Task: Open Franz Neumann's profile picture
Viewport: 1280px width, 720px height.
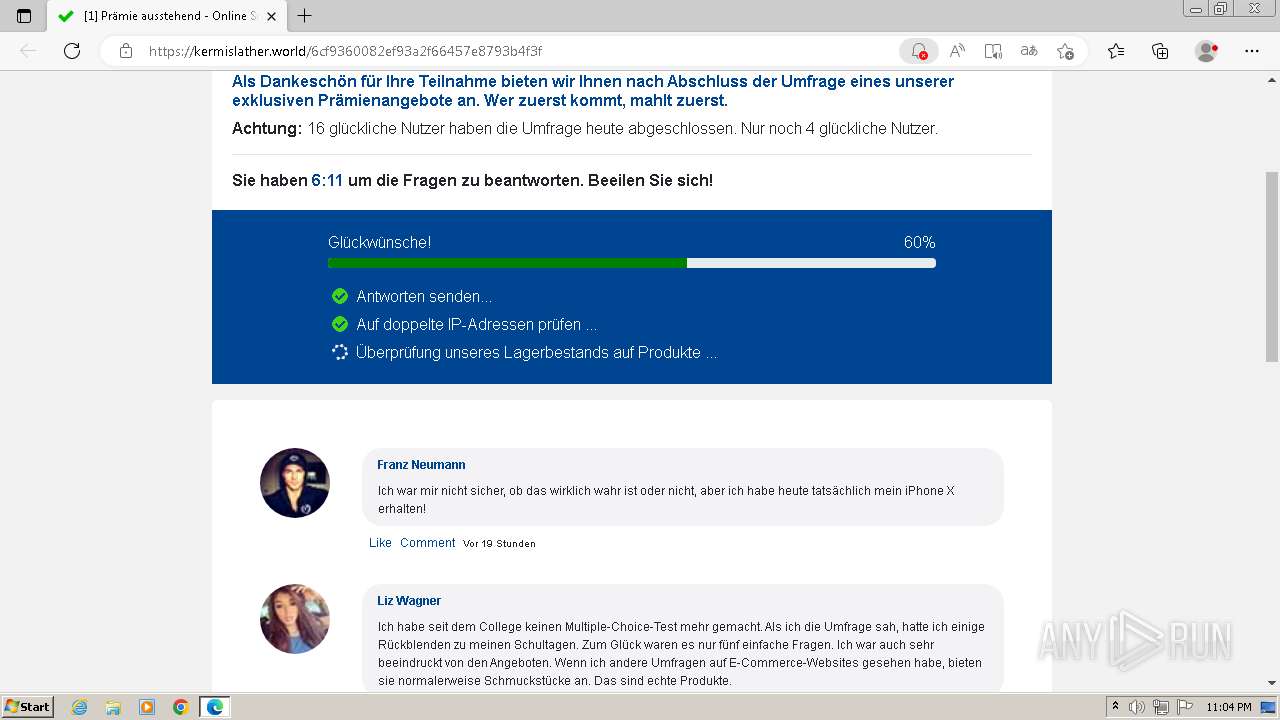Action: point(295,483)
